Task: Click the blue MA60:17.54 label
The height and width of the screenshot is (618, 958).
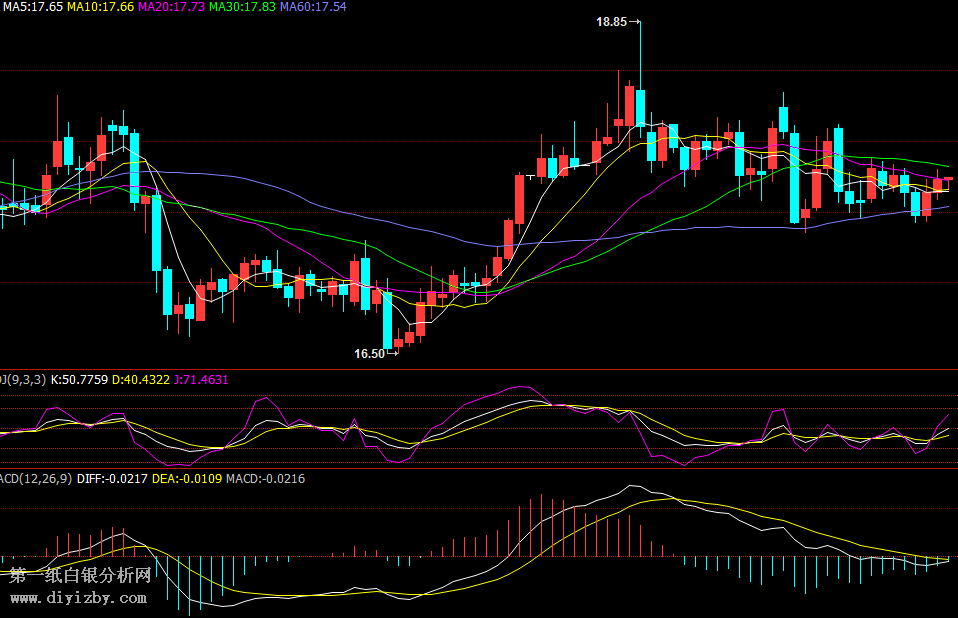Action: [x=313, y=7]
